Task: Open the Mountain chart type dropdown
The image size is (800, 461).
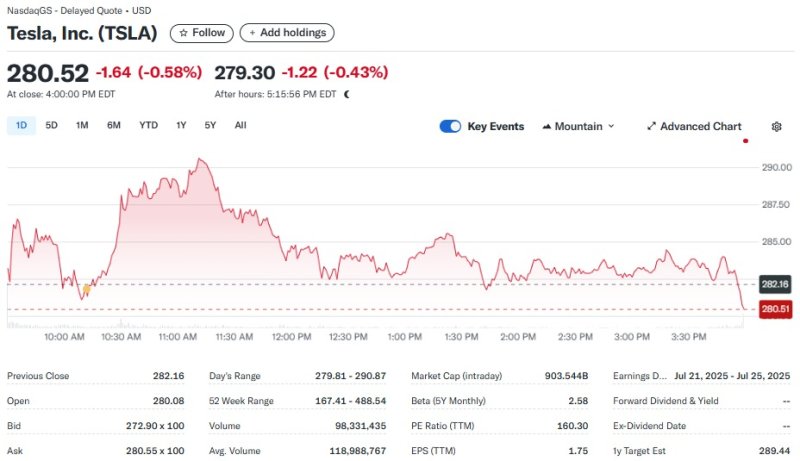Action: point(578,126)
